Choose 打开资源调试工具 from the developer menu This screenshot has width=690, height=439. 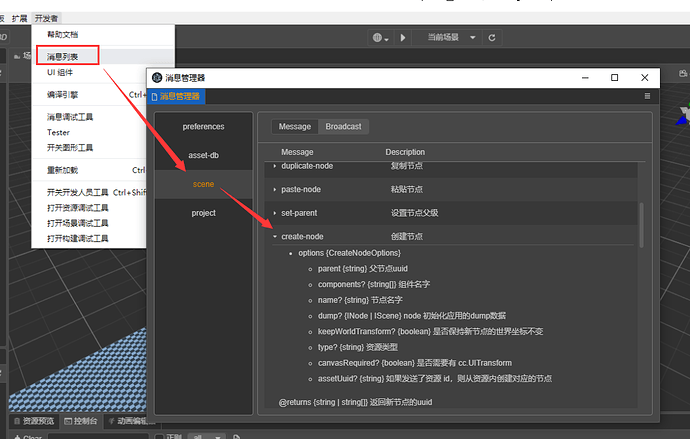[x=77, y=208]
